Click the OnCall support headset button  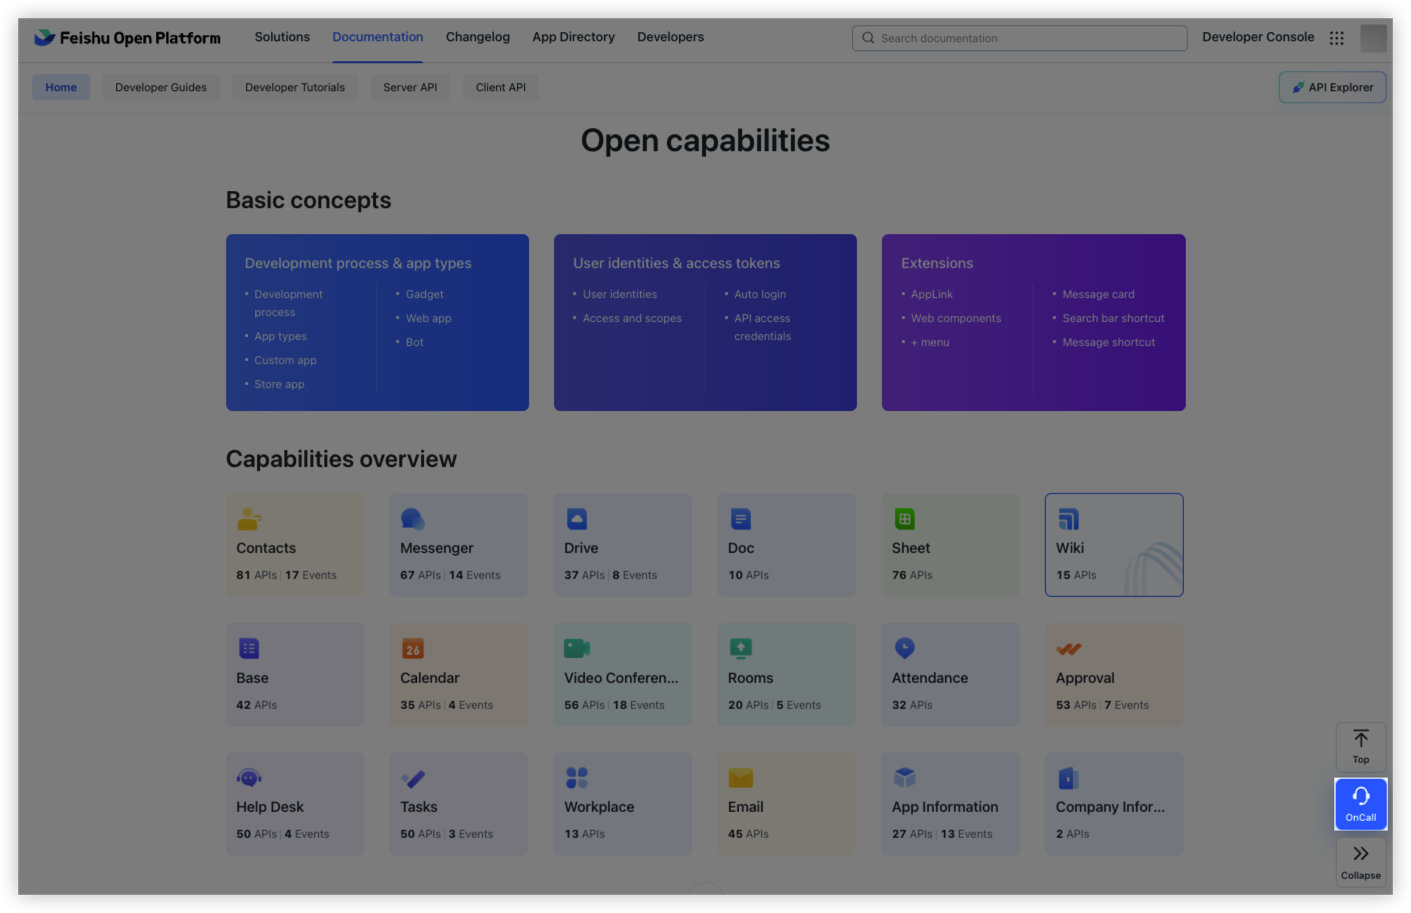pos(1360,804)
